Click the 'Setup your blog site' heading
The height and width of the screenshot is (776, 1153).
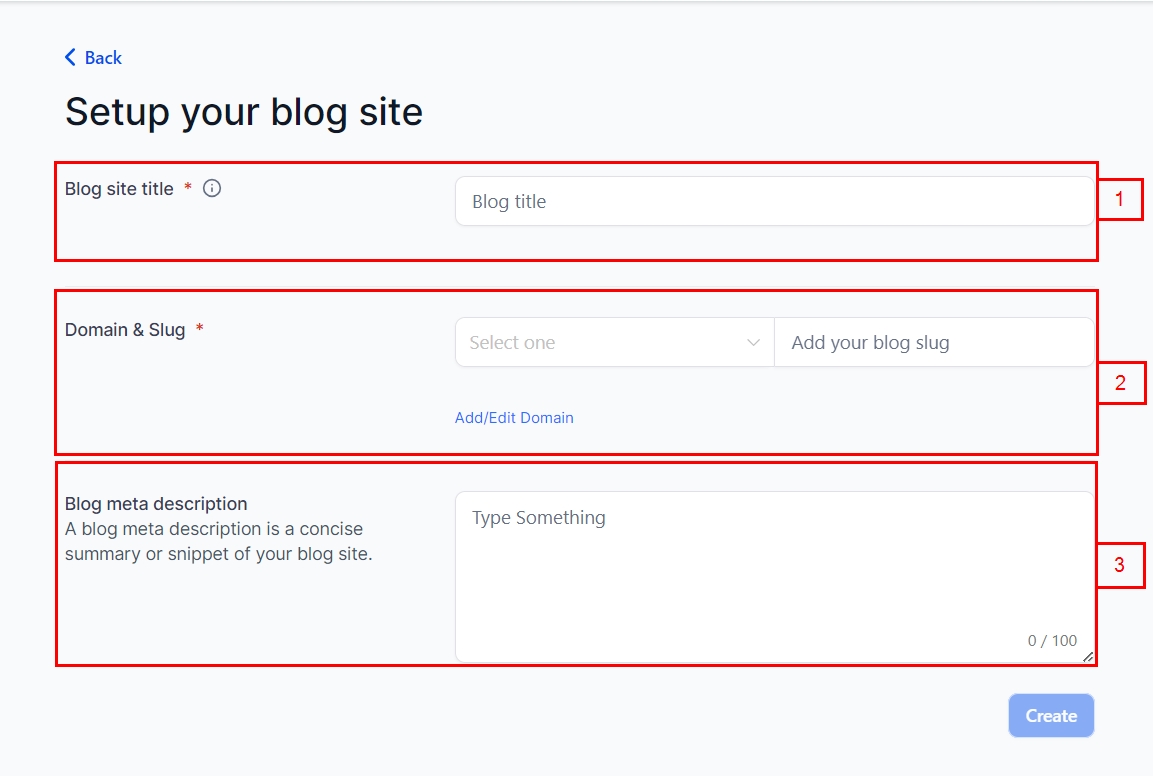244,112
